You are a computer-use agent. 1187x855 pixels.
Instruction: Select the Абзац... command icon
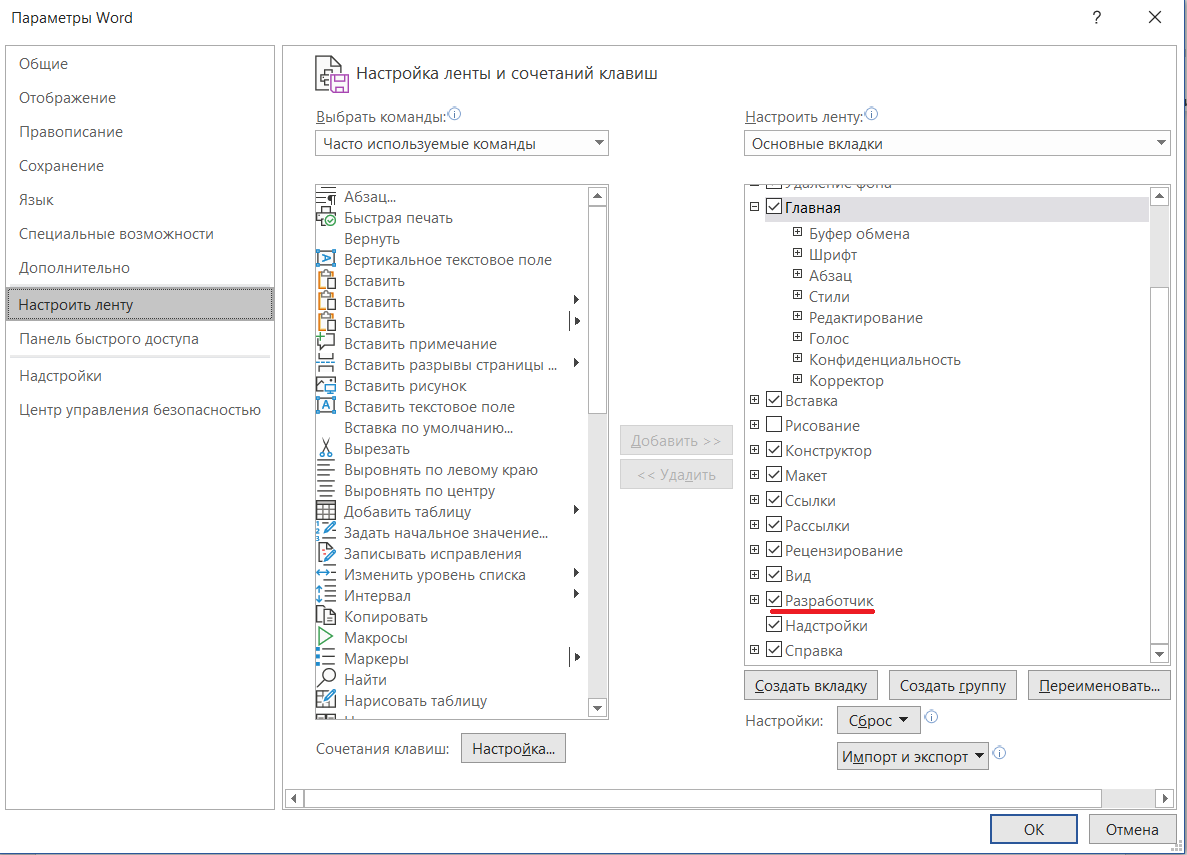[x=326, y=196]
